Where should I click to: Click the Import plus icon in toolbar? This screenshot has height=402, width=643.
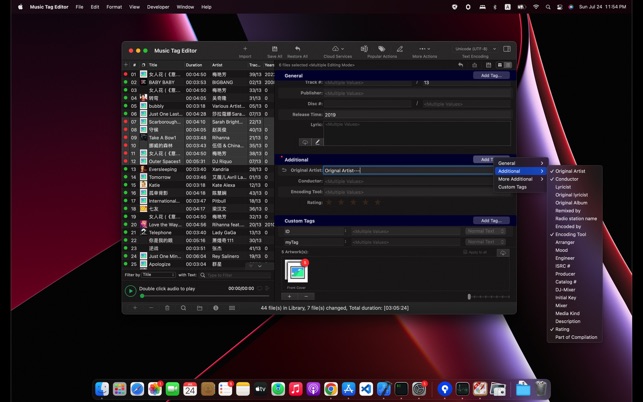[x=245, y=49]
